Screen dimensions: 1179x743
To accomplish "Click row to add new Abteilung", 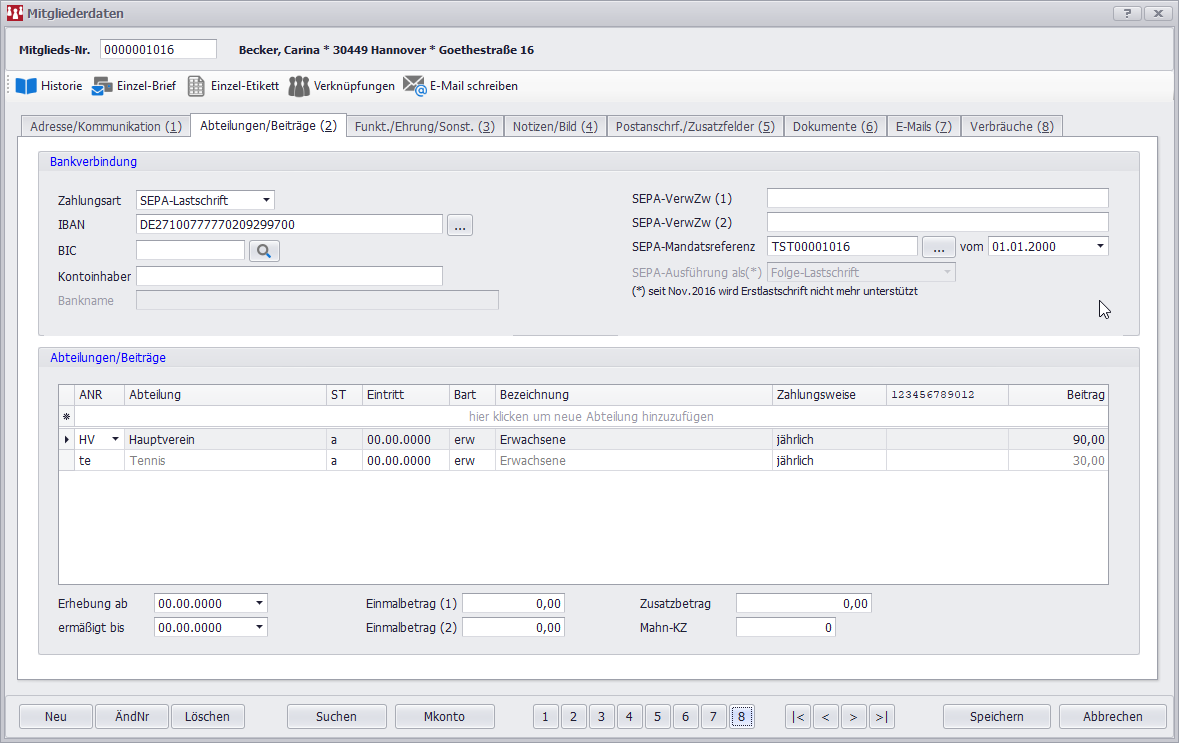I will [591, 416].
